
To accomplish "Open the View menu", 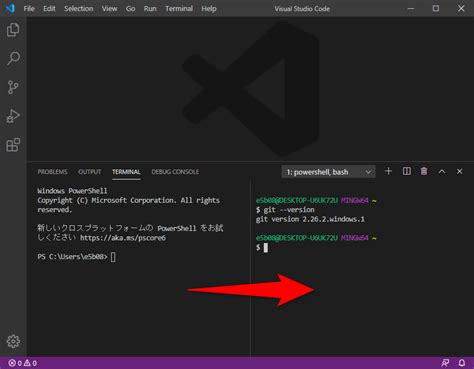I will point(109,8).
